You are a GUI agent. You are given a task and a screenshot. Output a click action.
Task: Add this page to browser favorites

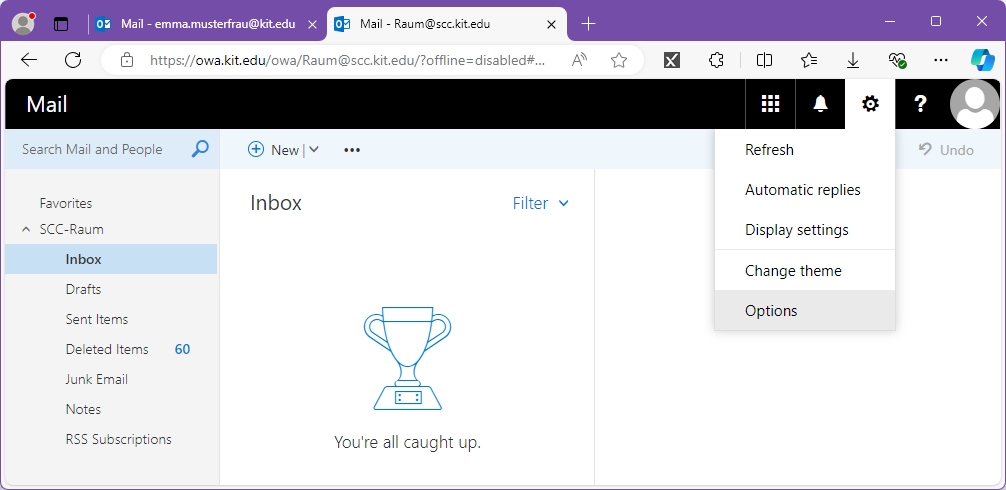(x=619, y=60)
